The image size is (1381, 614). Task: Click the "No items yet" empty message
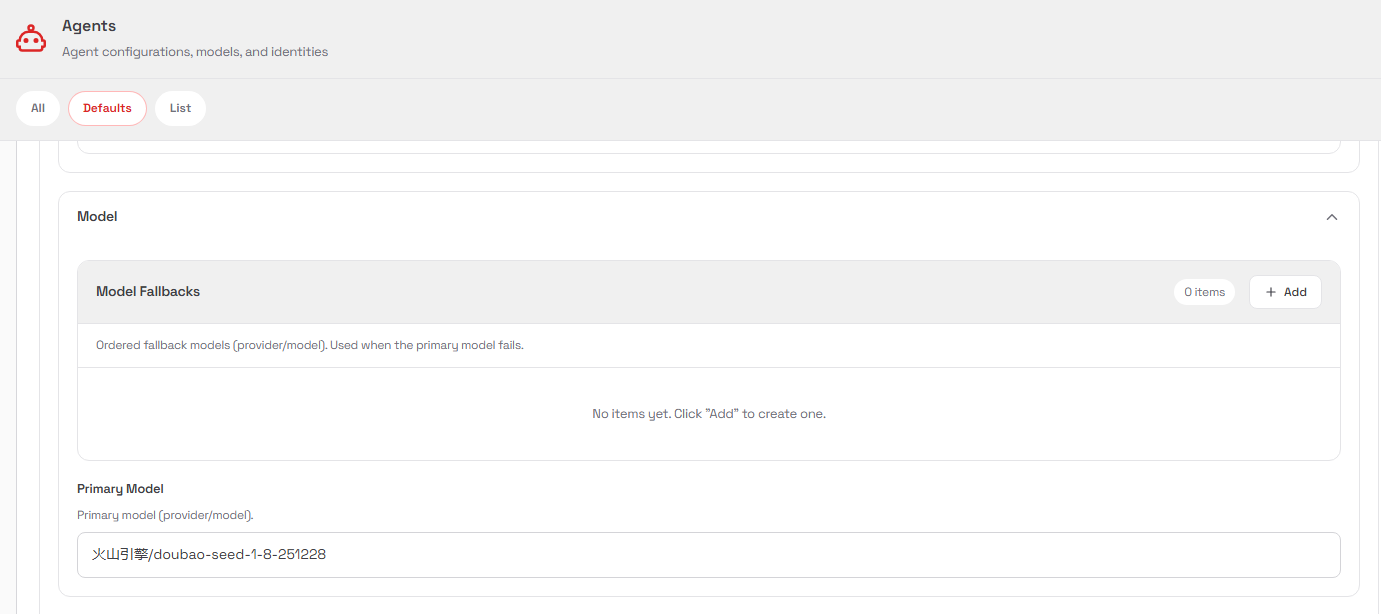pos(708,414)
